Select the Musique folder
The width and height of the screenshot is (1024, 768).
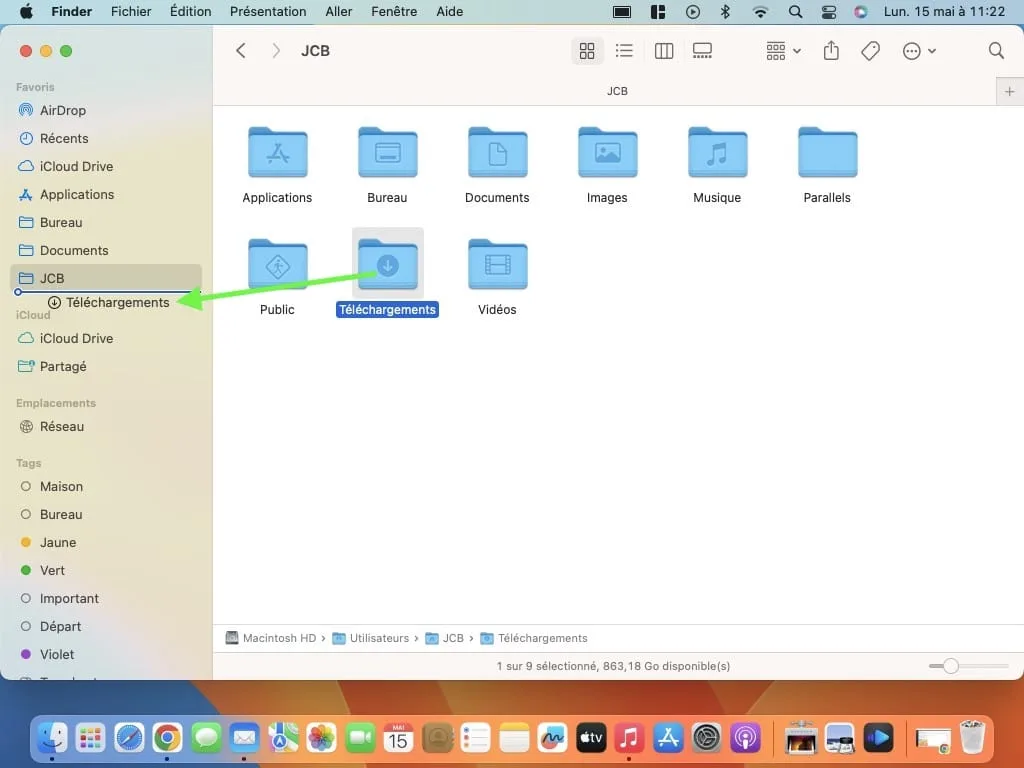click(717, 152)
